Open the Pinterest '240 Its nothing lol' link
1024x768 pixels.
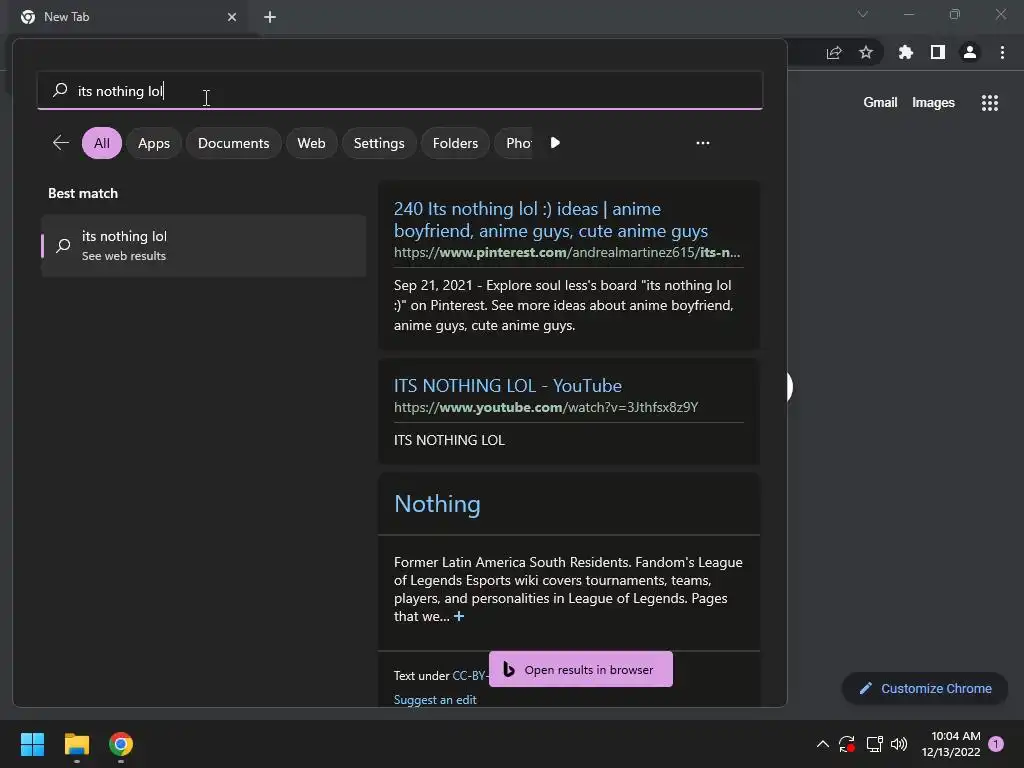[551, 219]
